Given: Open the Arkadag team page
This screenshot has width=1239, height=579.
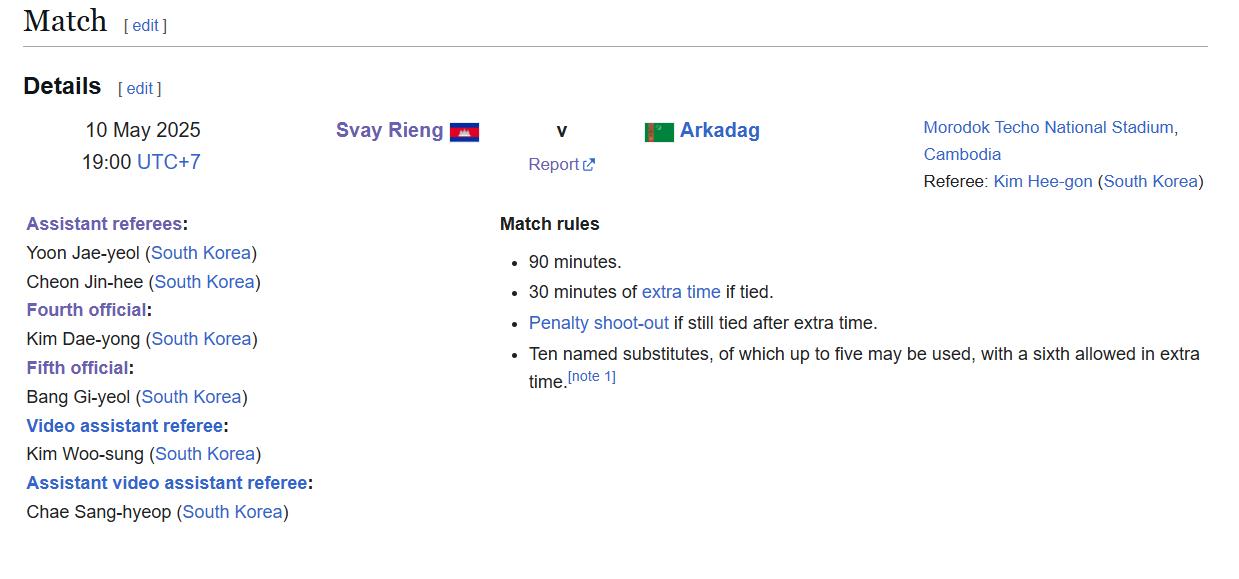Looking at the screenshot, I should coord(720,130).
